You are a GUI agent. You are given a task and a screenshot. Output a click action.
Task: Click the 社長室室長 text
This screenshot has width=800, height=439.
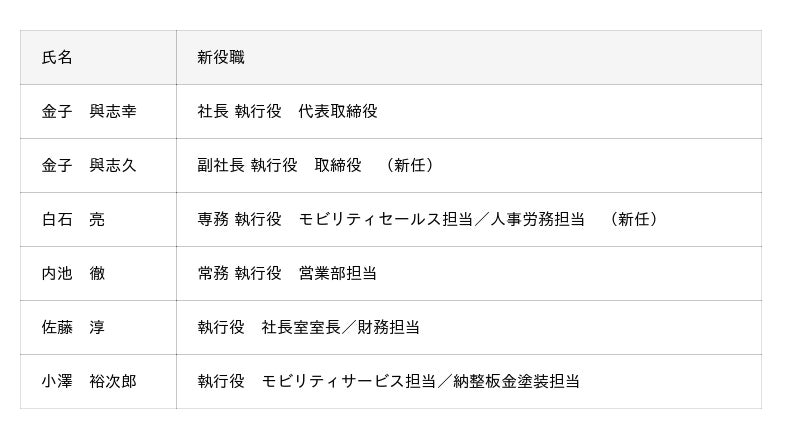point(302,328)
